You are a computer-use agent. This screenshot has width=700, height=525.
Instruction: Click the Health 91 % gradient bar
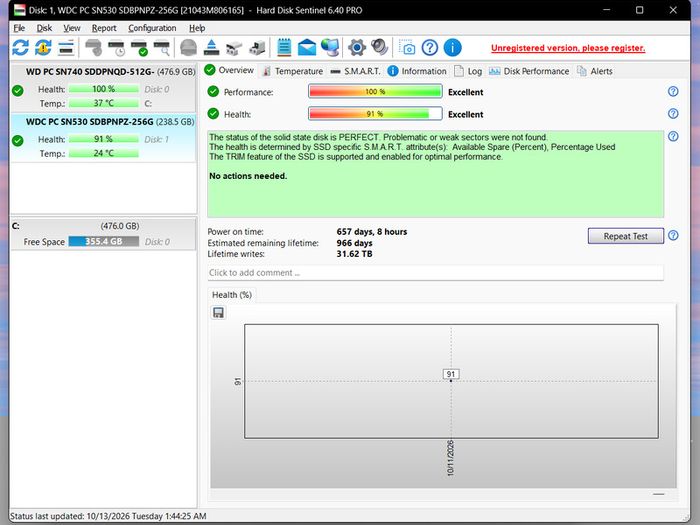point(375,114)
